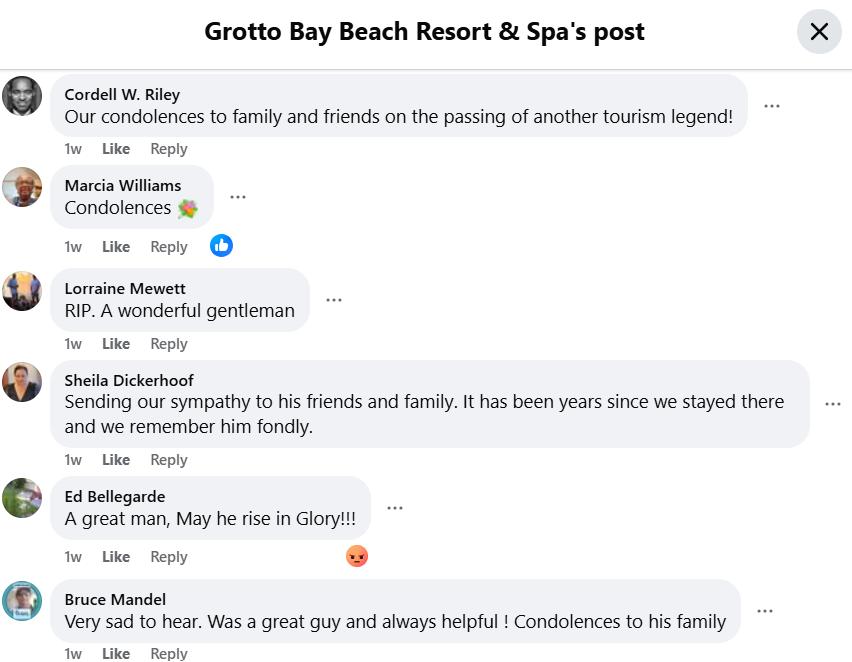Viewport: 852px width, 662px height.
Task: View the like reaction on Marcia Williams' comment
Action: (x=222, y=246)
